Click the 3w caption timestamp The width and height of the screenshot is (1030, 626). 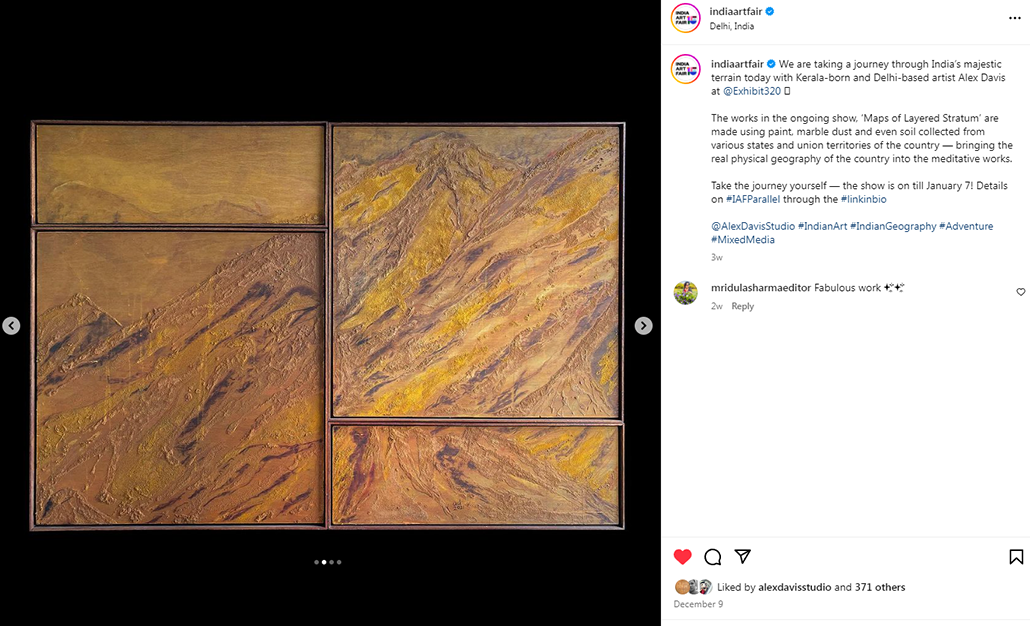click(717, 257)
